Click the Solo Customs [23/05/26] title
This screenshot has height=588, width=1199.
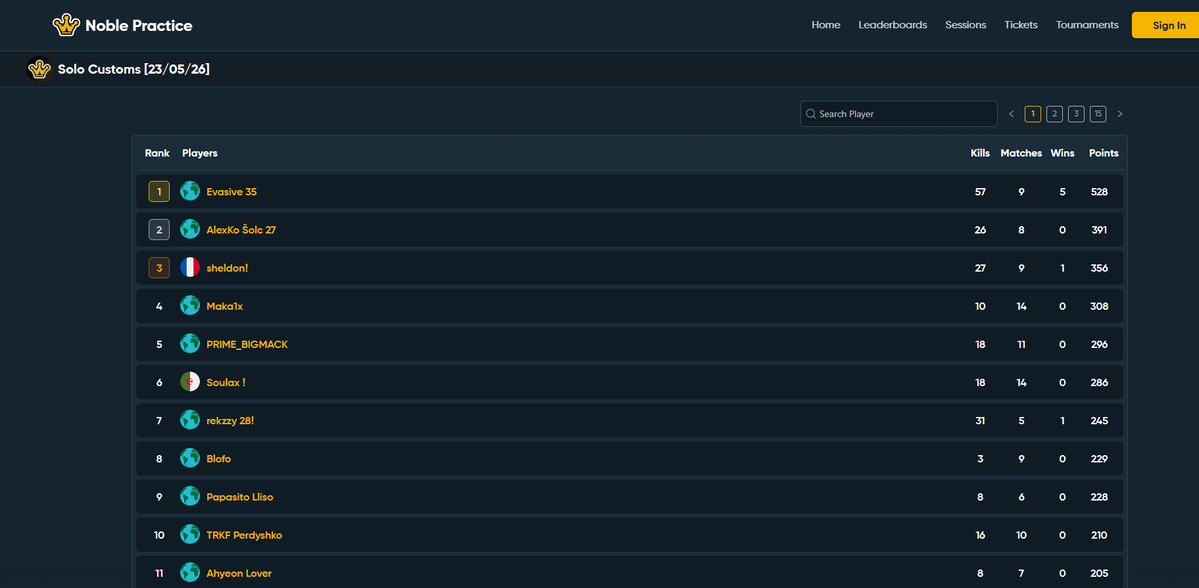tap(134, 70)
